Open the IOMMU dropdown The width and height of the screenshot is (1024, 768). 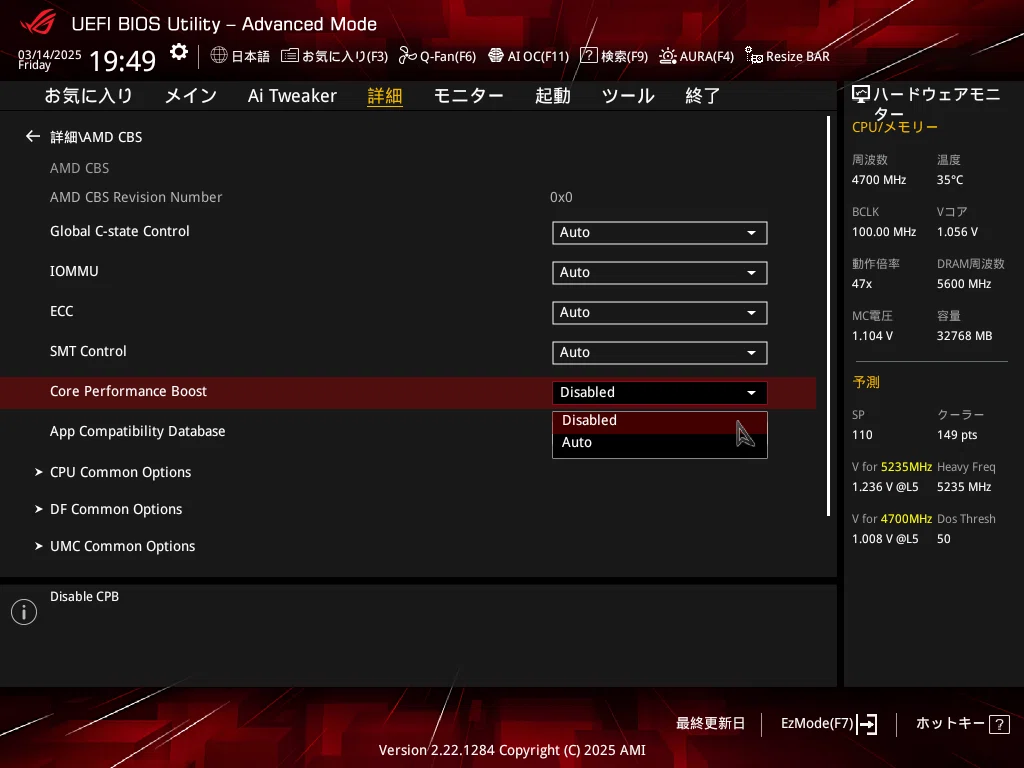[x=660, y=272]
